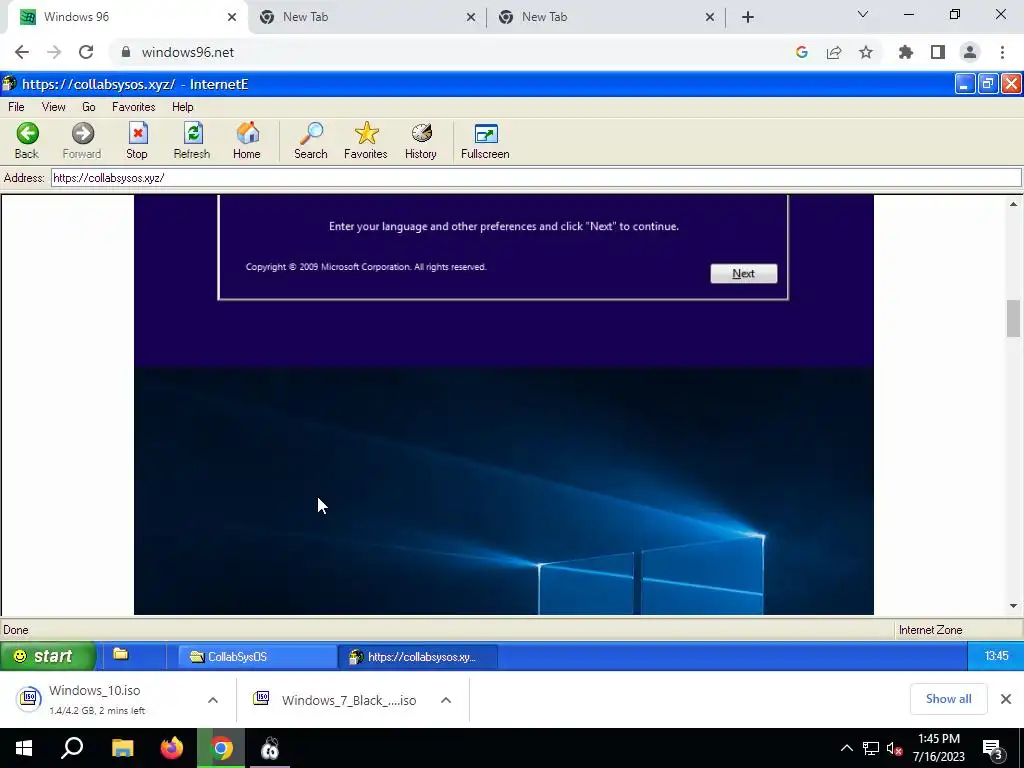The height and width of the screenshot is (768, 1024).
Task: Expand Windows_10.iso download options
Action: click(213, 700)
